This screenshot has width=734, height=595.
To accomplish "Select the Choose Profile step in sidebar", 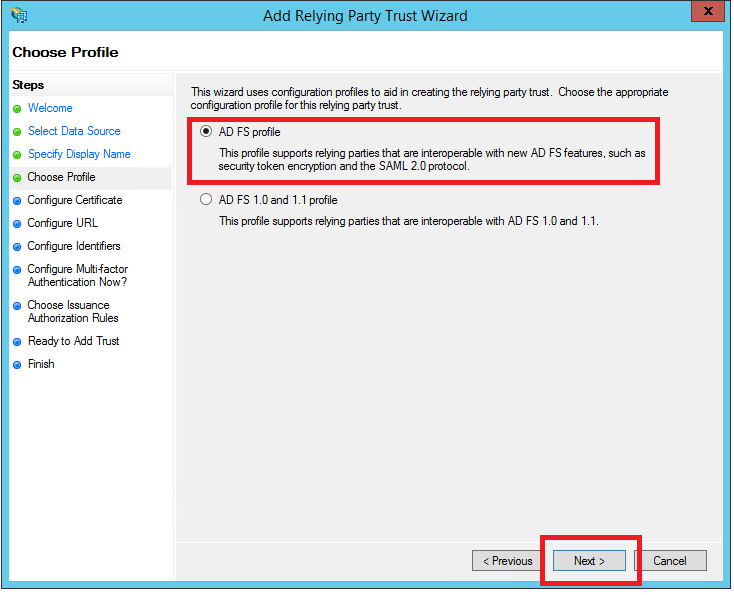I will pyautogui.click(x=61, y=177).
